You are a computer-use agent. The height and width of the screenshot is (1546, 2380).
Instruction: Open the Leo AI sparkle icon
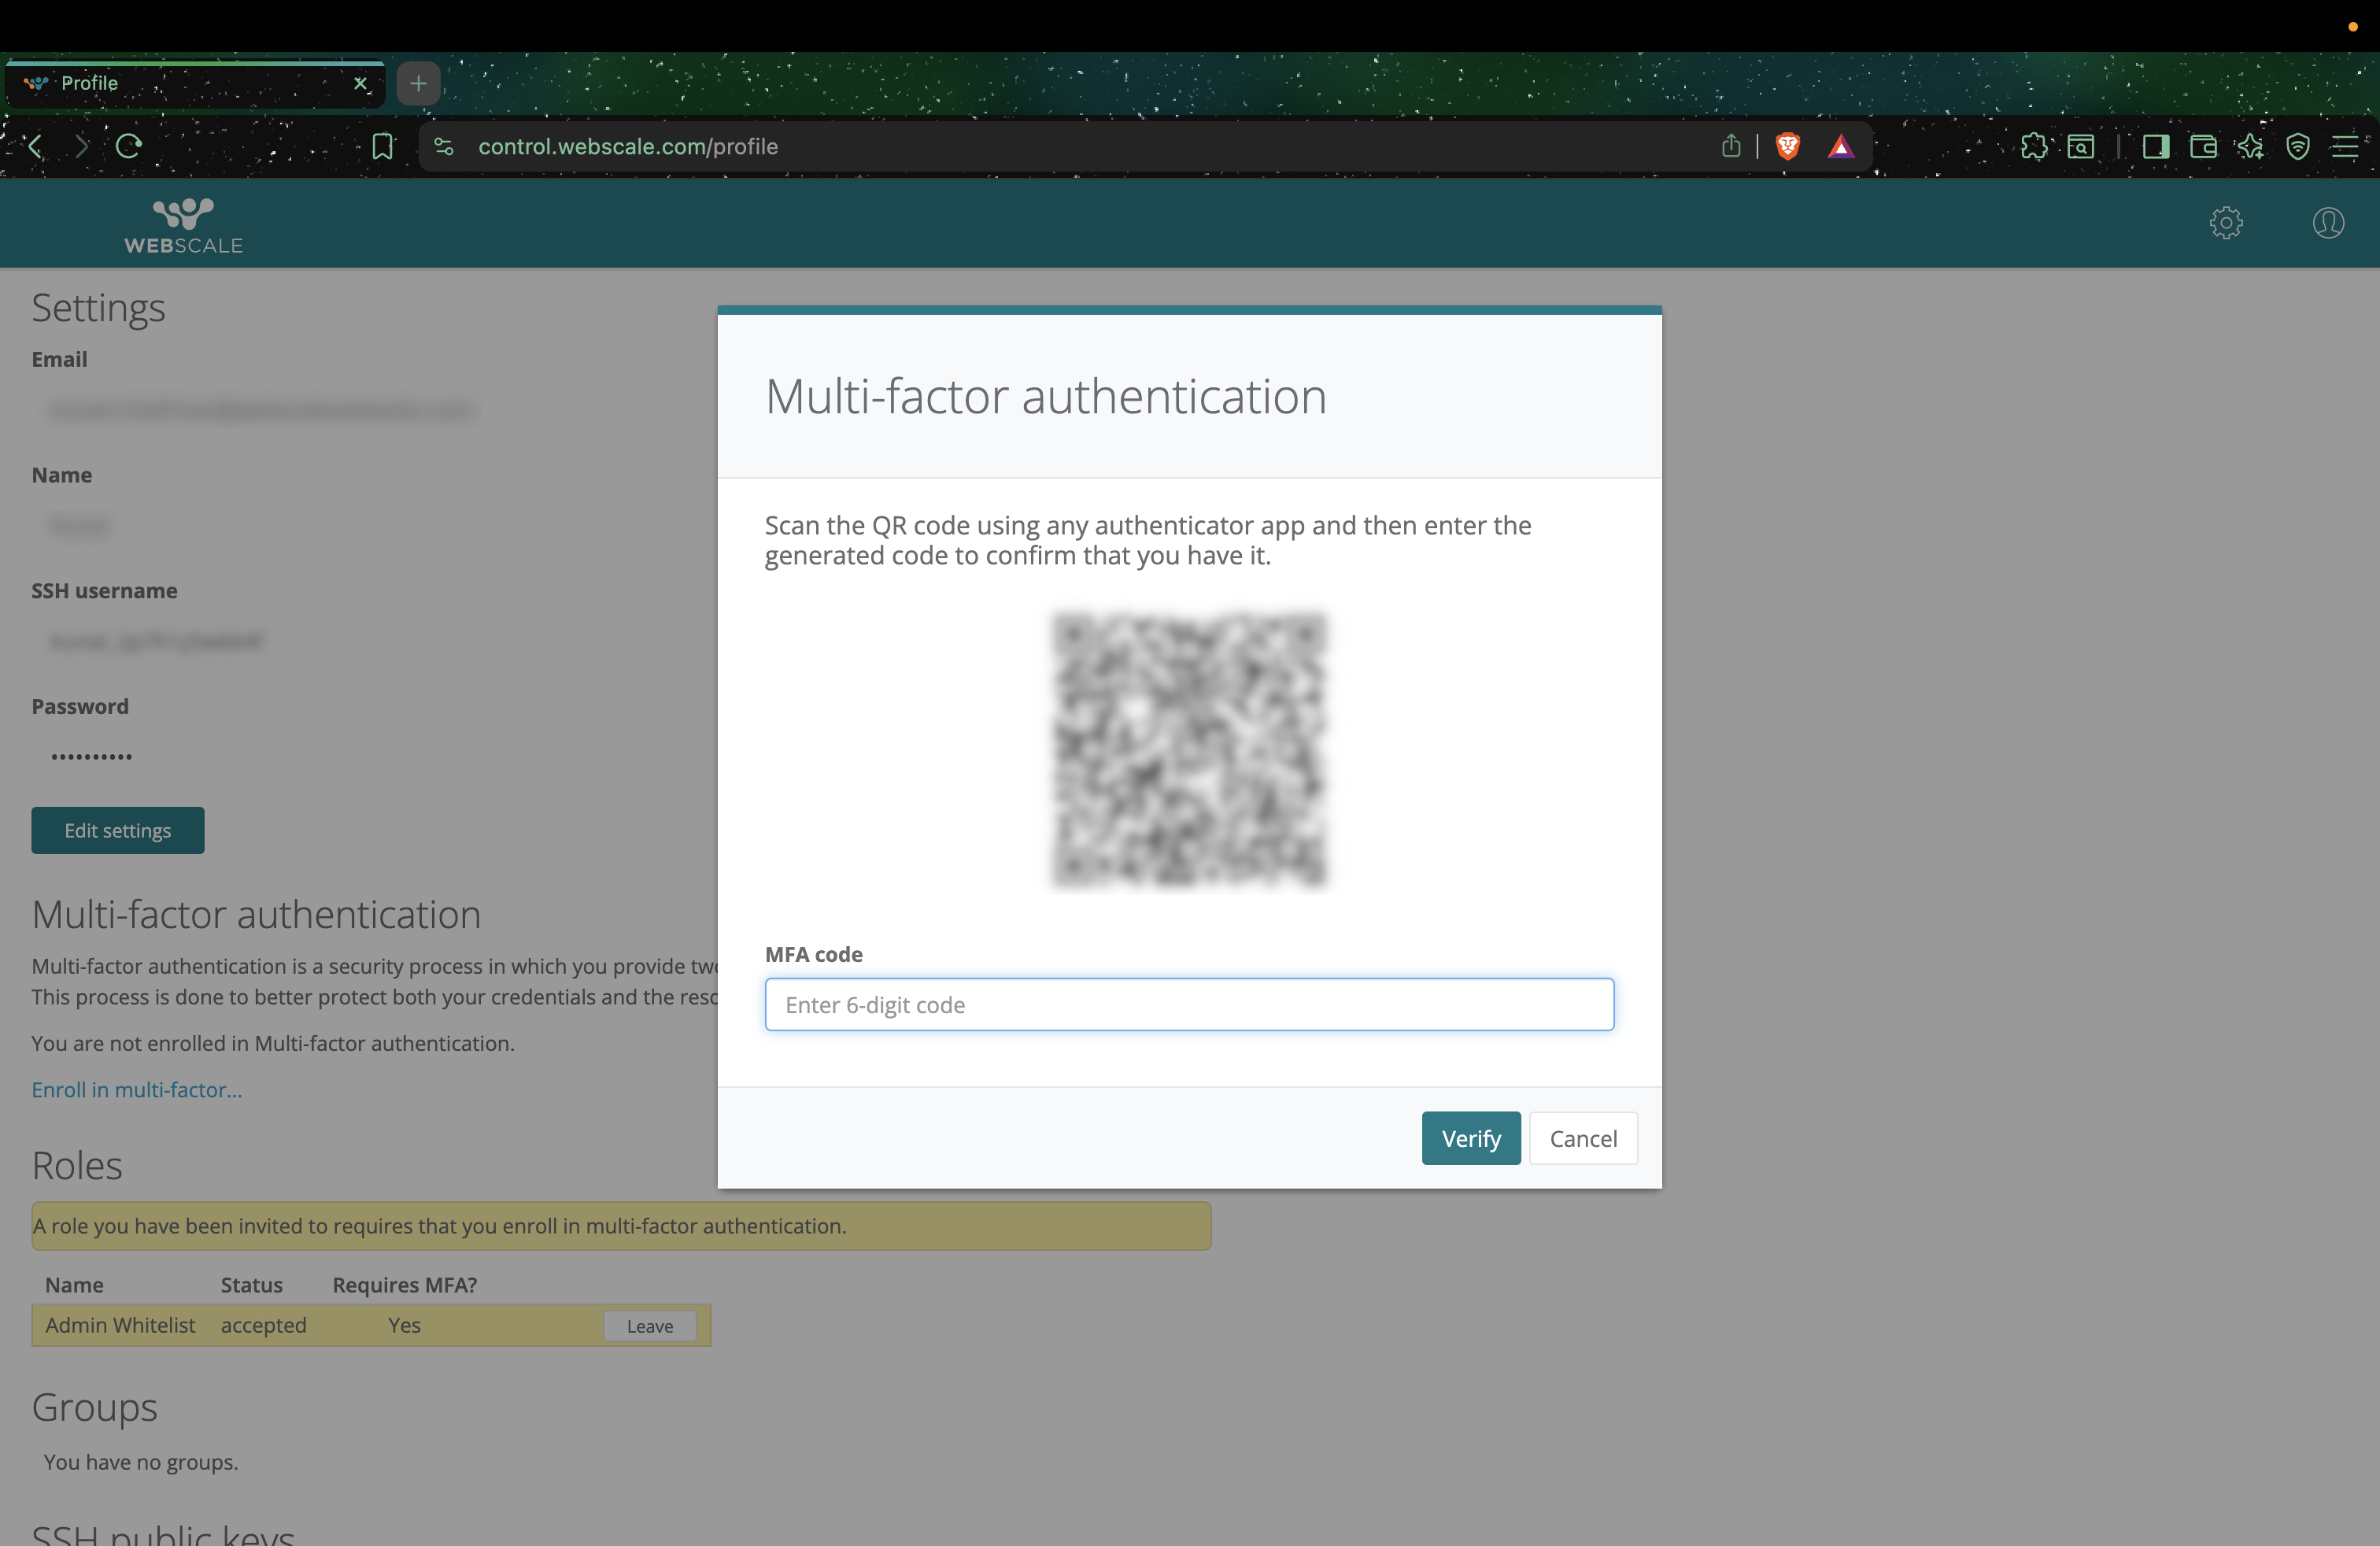(2250, 146)
